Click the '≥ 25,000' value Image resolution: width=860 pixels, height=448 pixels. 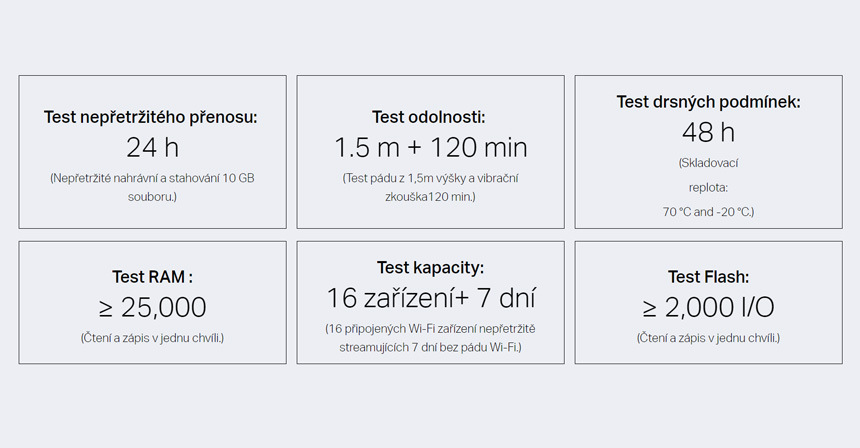click(152, 307)
